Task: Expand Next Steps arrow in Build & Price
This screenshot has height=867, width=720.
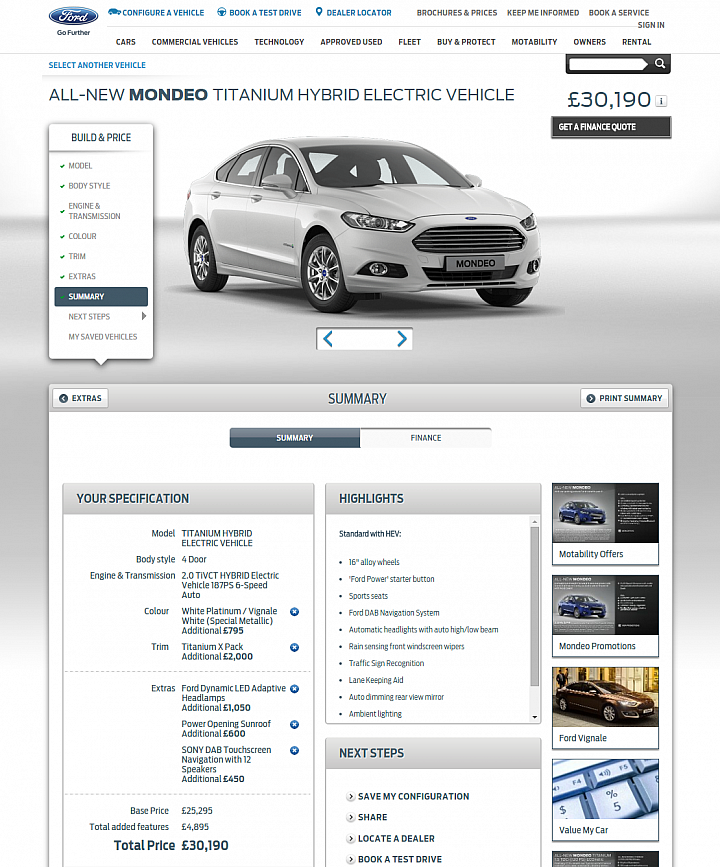Action: (144, 316)
